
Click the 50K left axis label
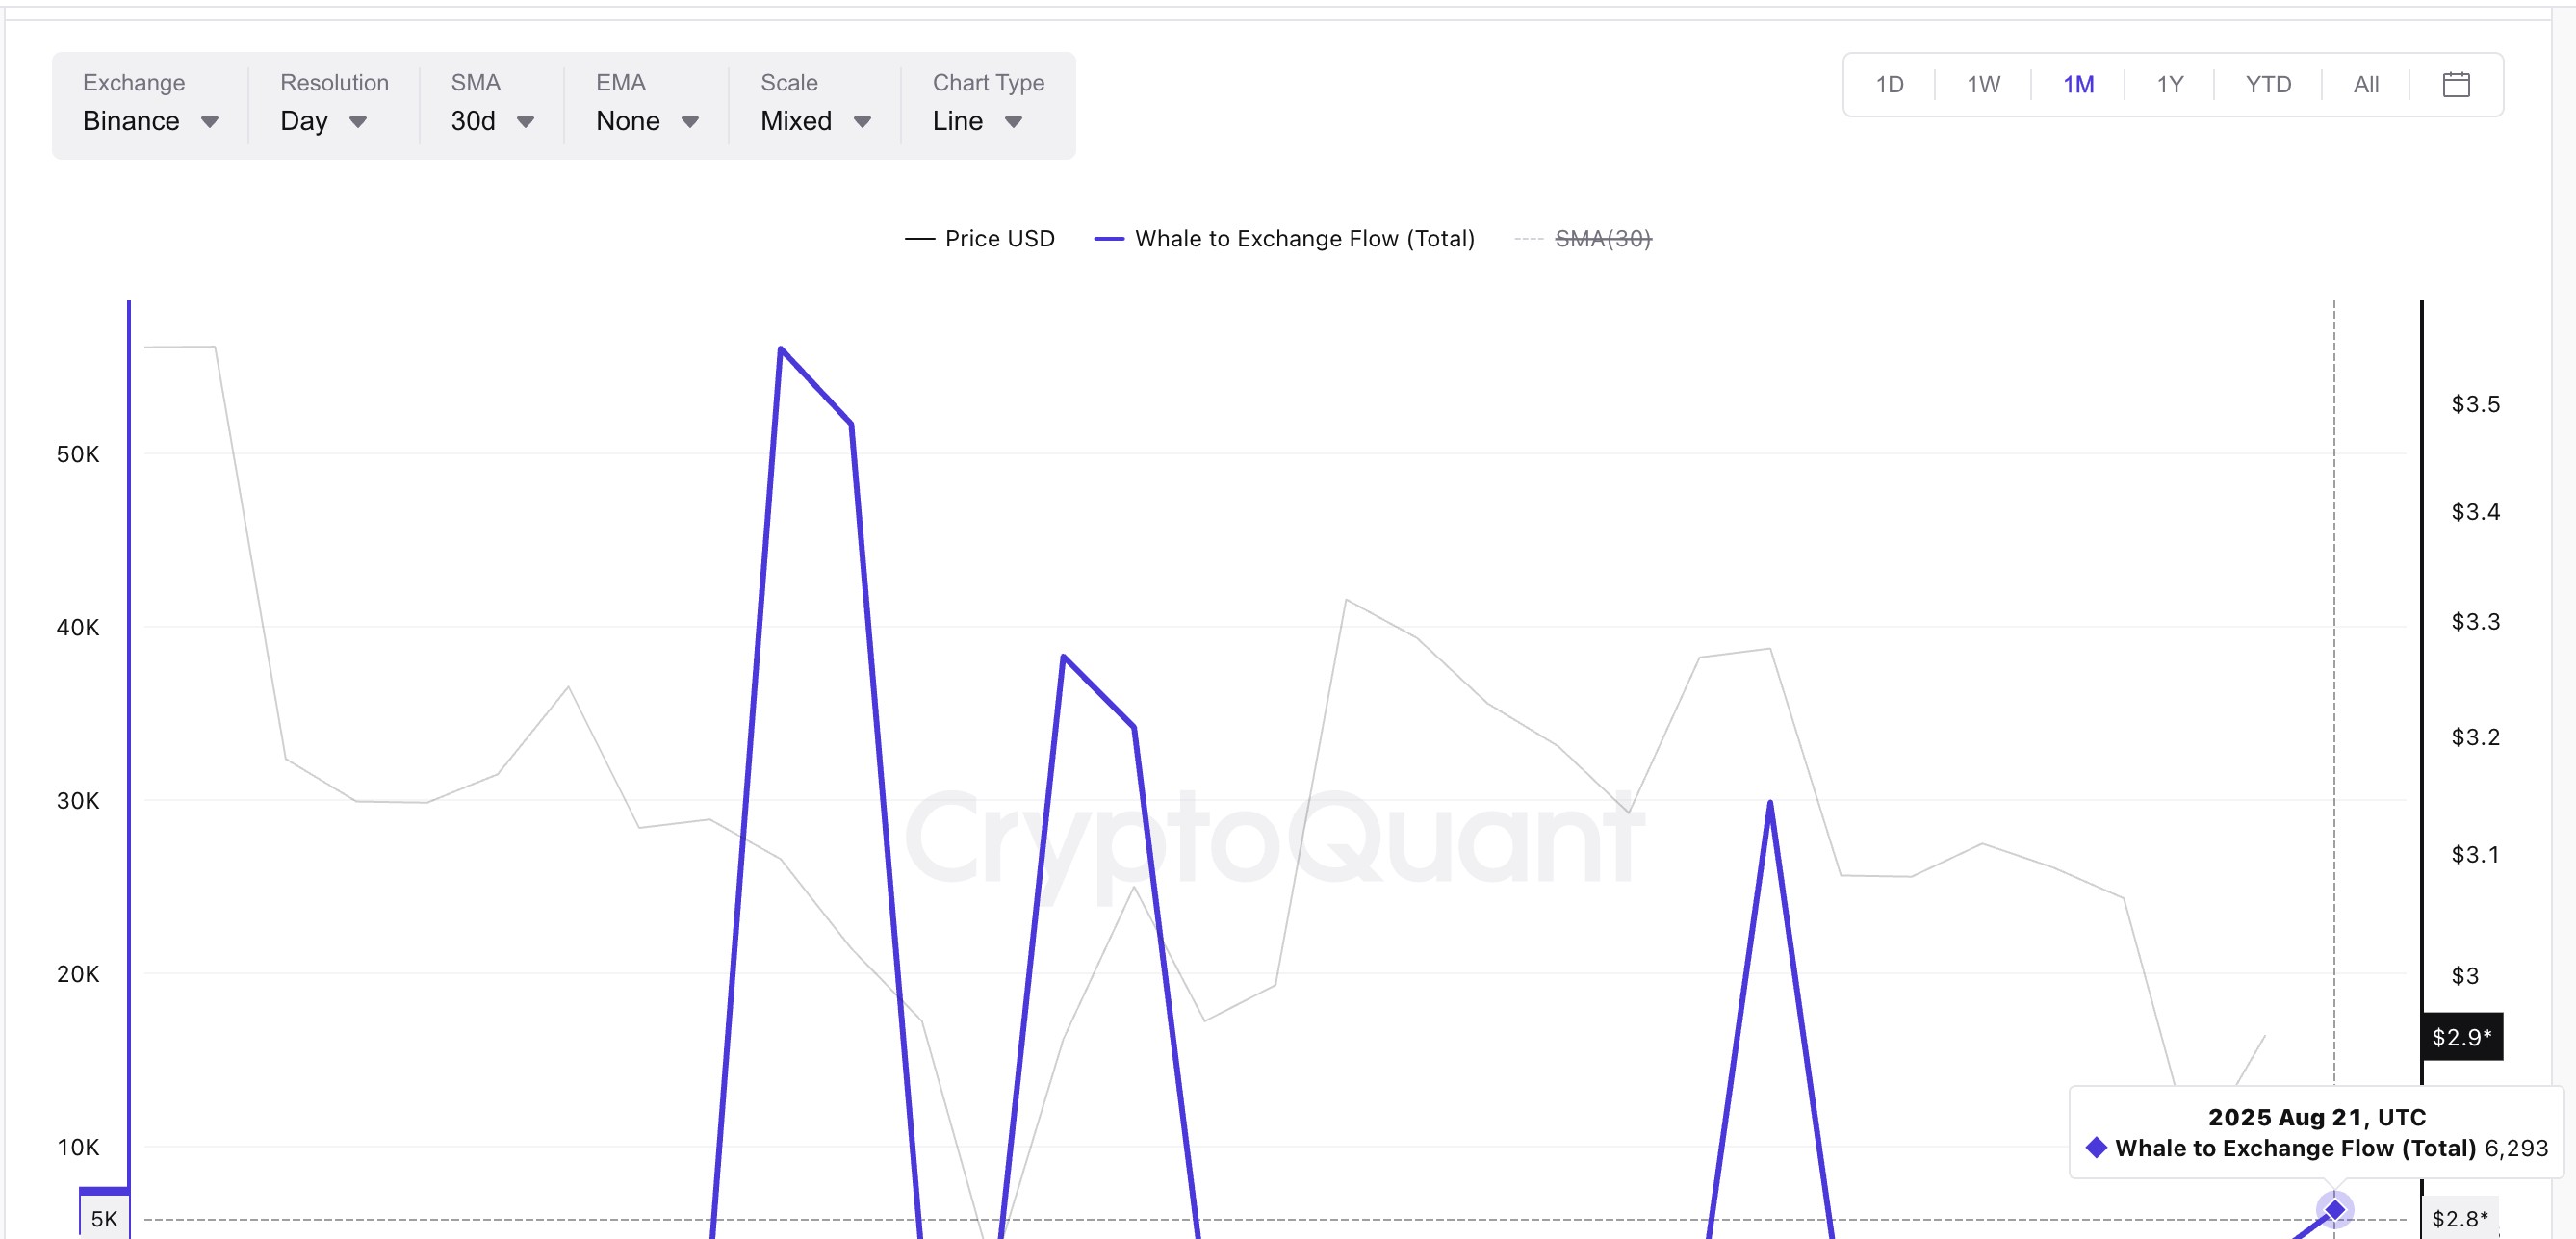tap(78, 454)
